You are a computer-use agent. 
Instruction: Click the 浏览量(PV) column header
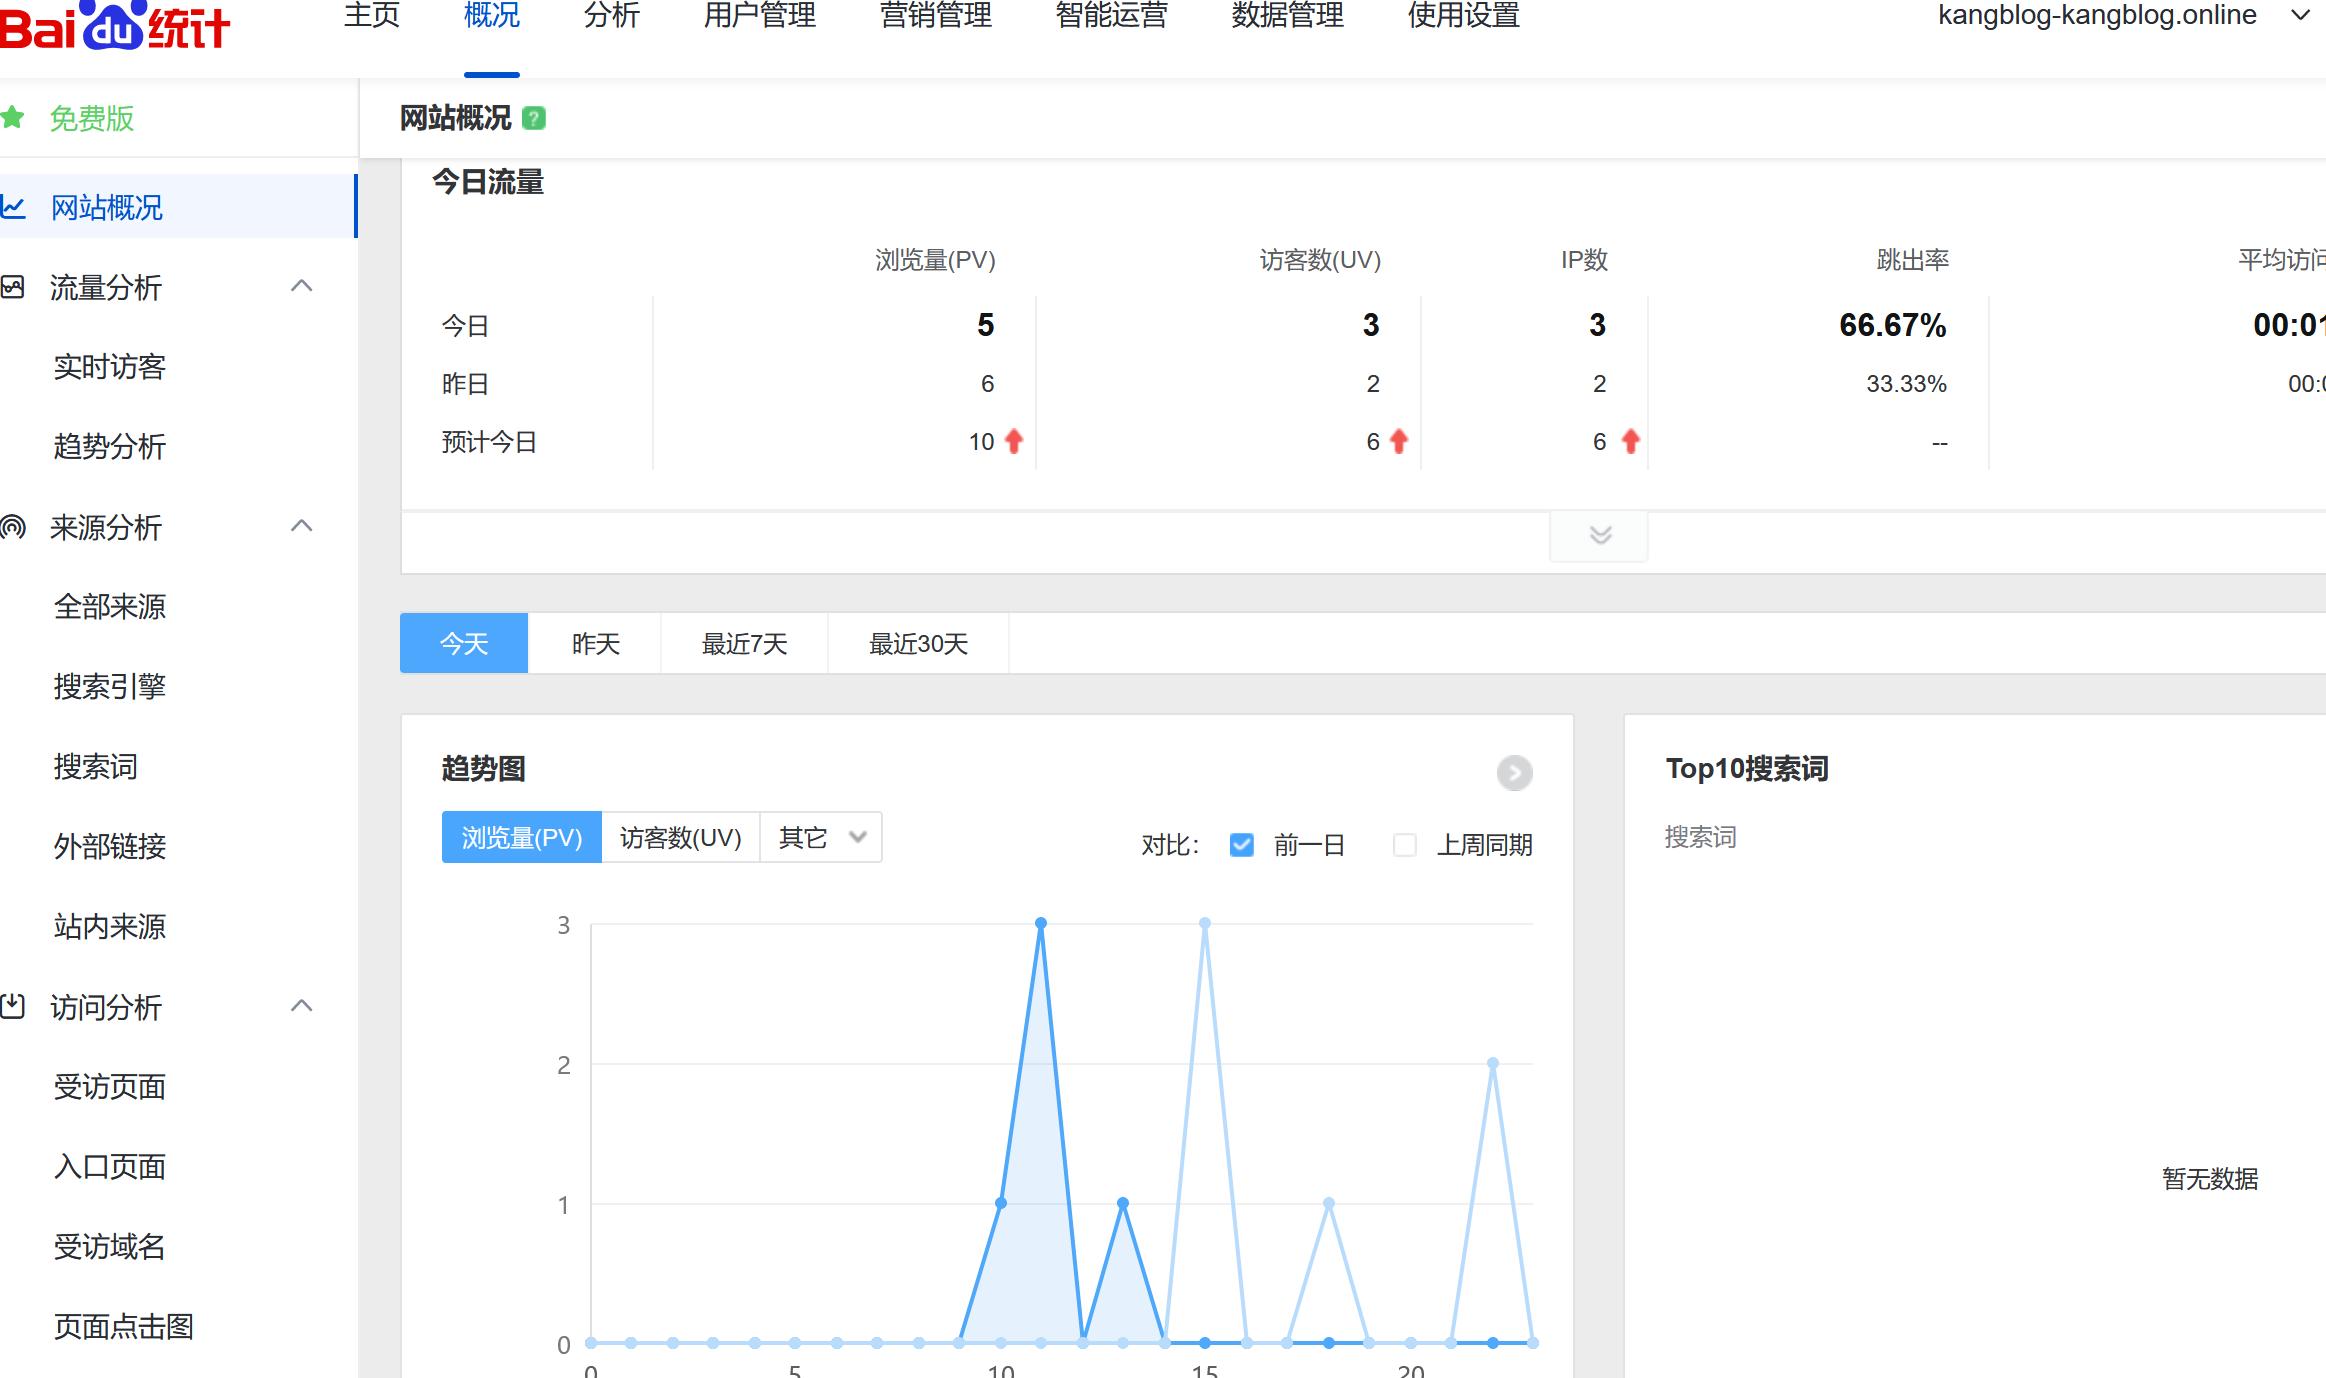(935, 260)
